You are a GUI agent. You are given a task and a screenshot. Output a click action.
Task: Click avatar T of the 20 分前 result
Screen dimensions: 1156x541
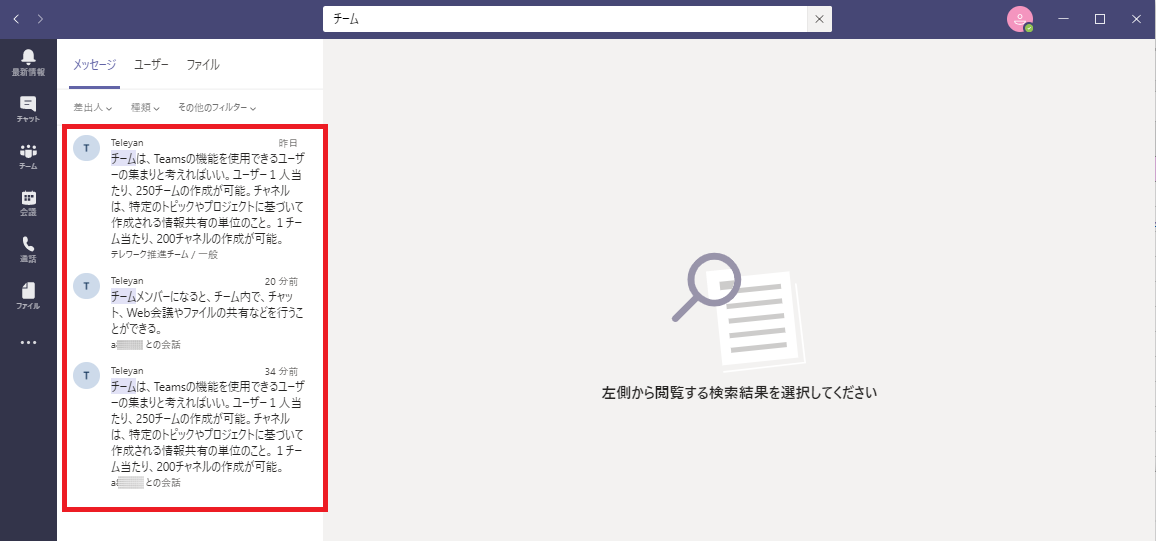point(86,286)
